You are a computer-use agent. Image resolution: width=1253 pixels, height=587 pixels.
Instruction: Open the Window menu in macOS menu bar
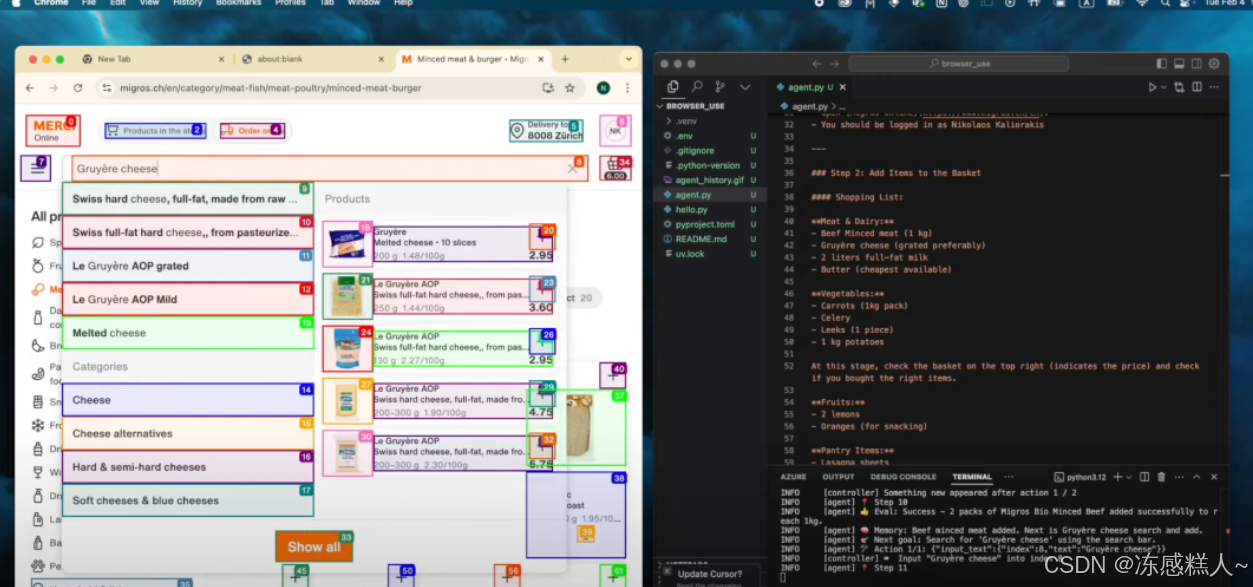363,3
